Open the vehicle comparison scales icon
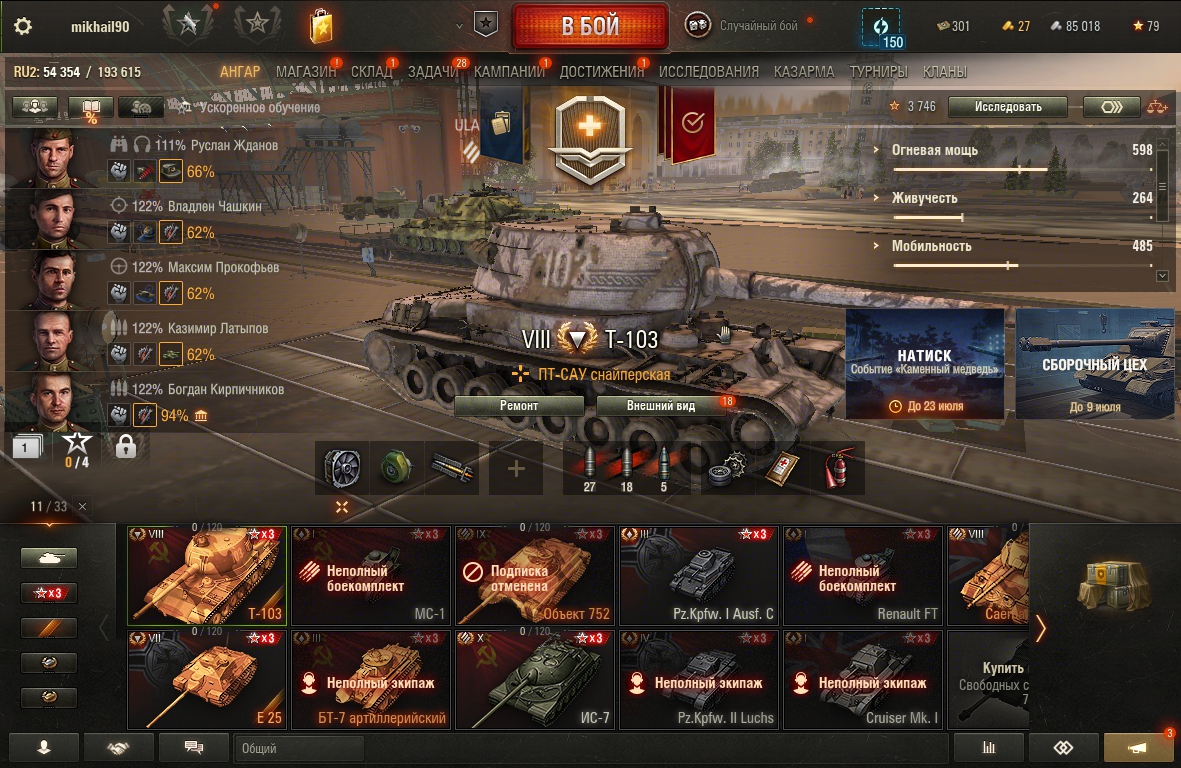Image resolution: width=1181 pixels, height=768 pixels. (1157, 107)
